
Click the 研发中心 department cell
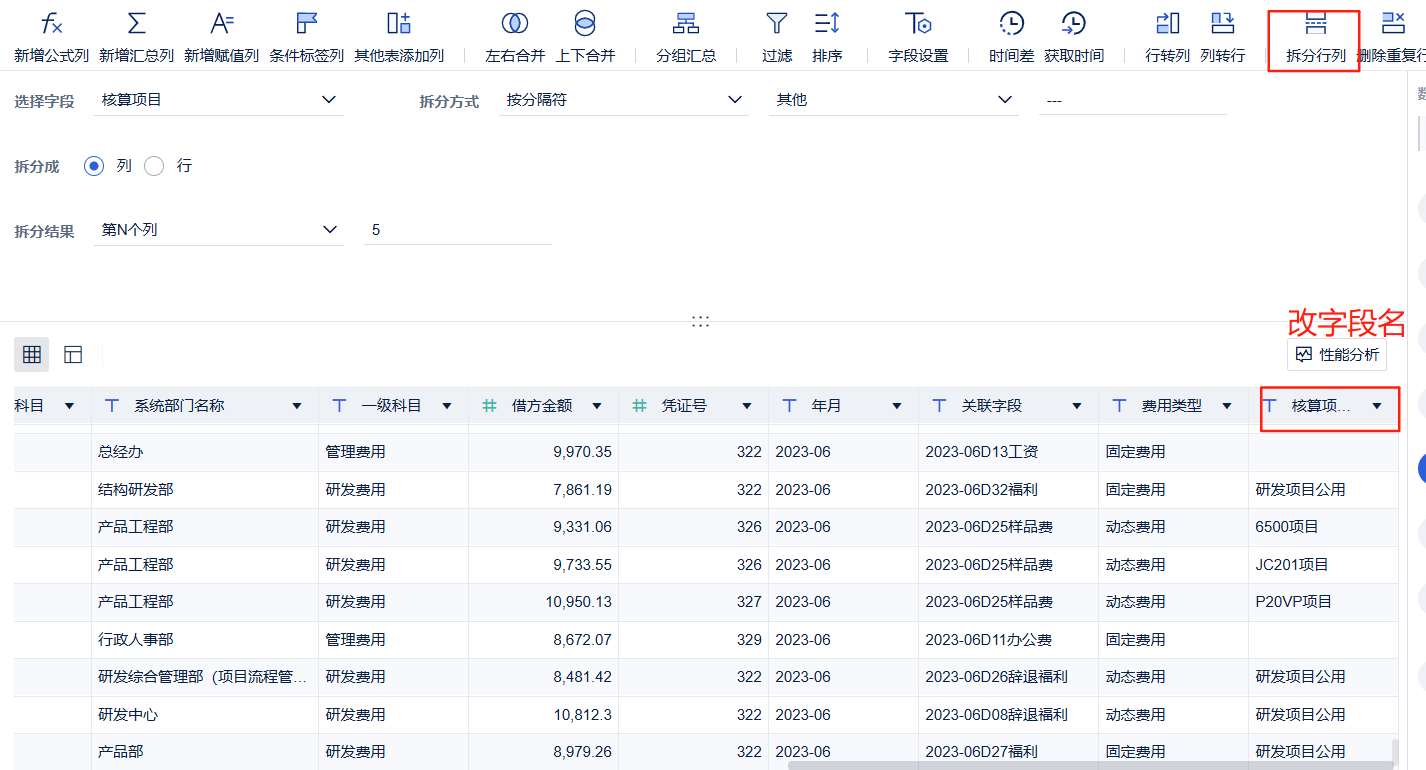pos(205,715)
